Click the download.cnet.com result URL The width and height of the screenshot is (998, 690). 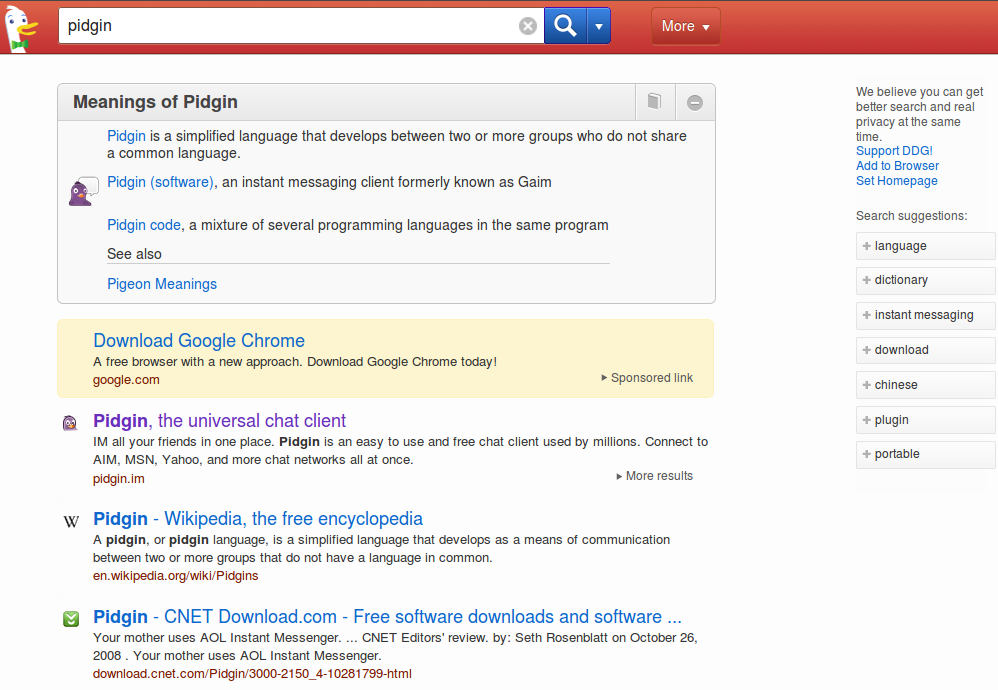point(252,674)
